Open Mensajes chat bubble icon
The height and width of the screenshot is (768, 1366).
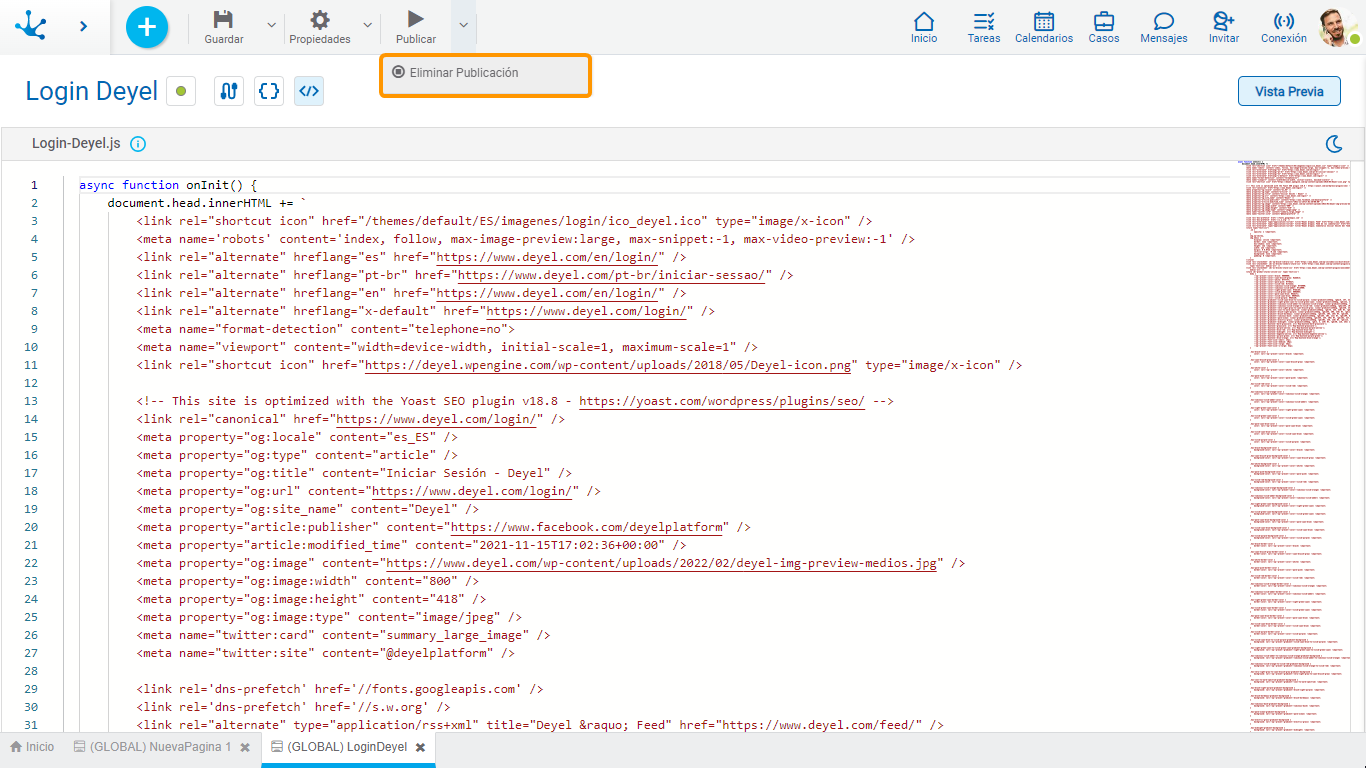click(1164, 21)
